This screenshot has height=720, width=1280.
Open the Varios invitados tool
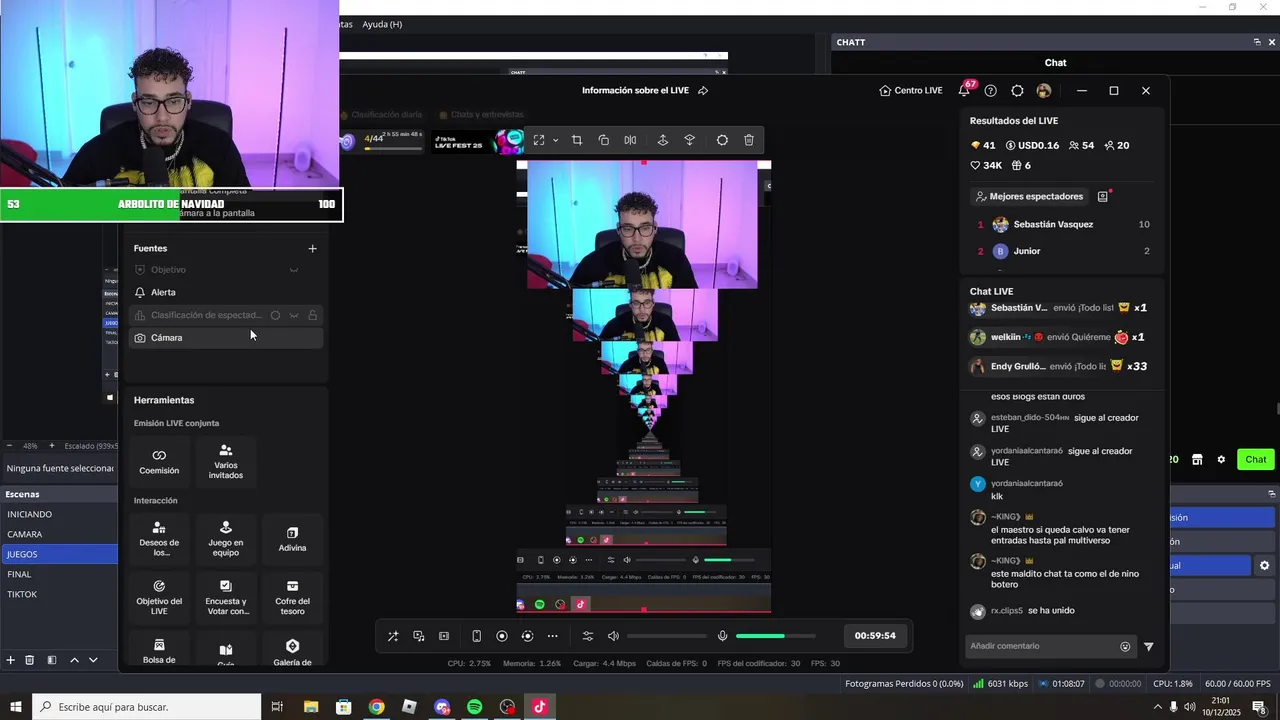click(x=226, y=462)
